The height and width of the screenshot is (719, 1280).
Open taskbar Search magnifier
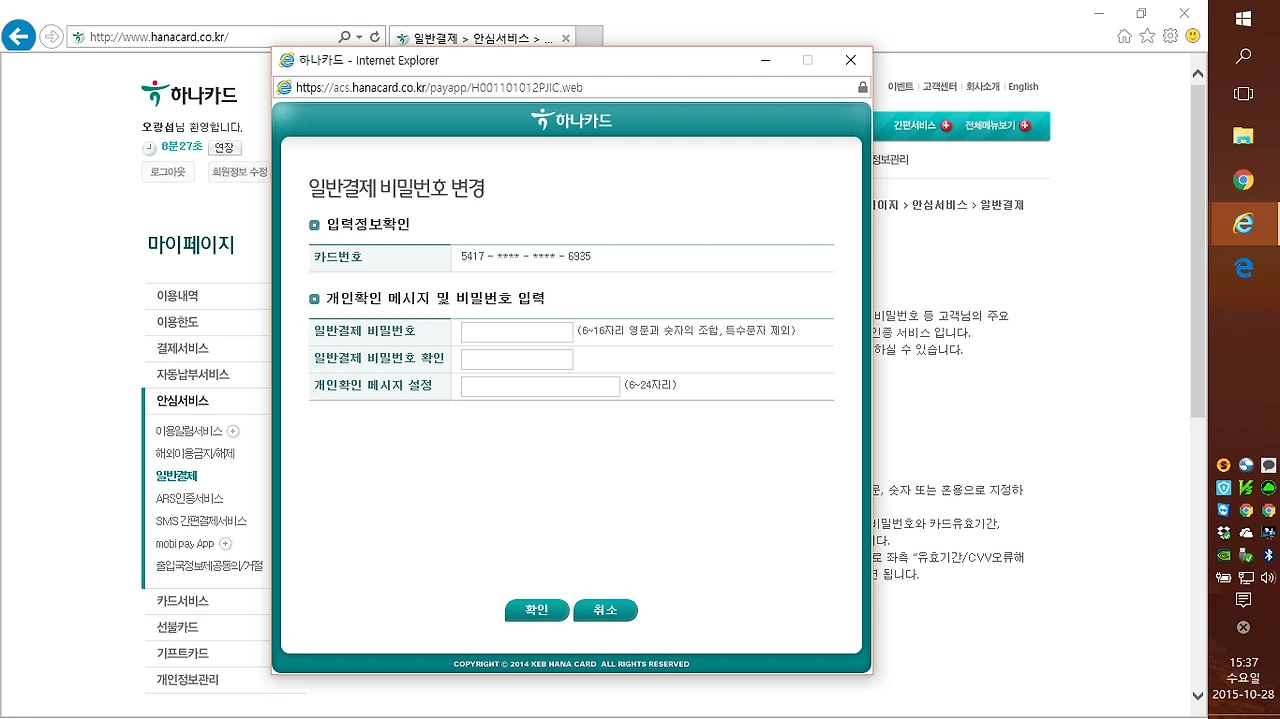click(x=1243, y=56)
